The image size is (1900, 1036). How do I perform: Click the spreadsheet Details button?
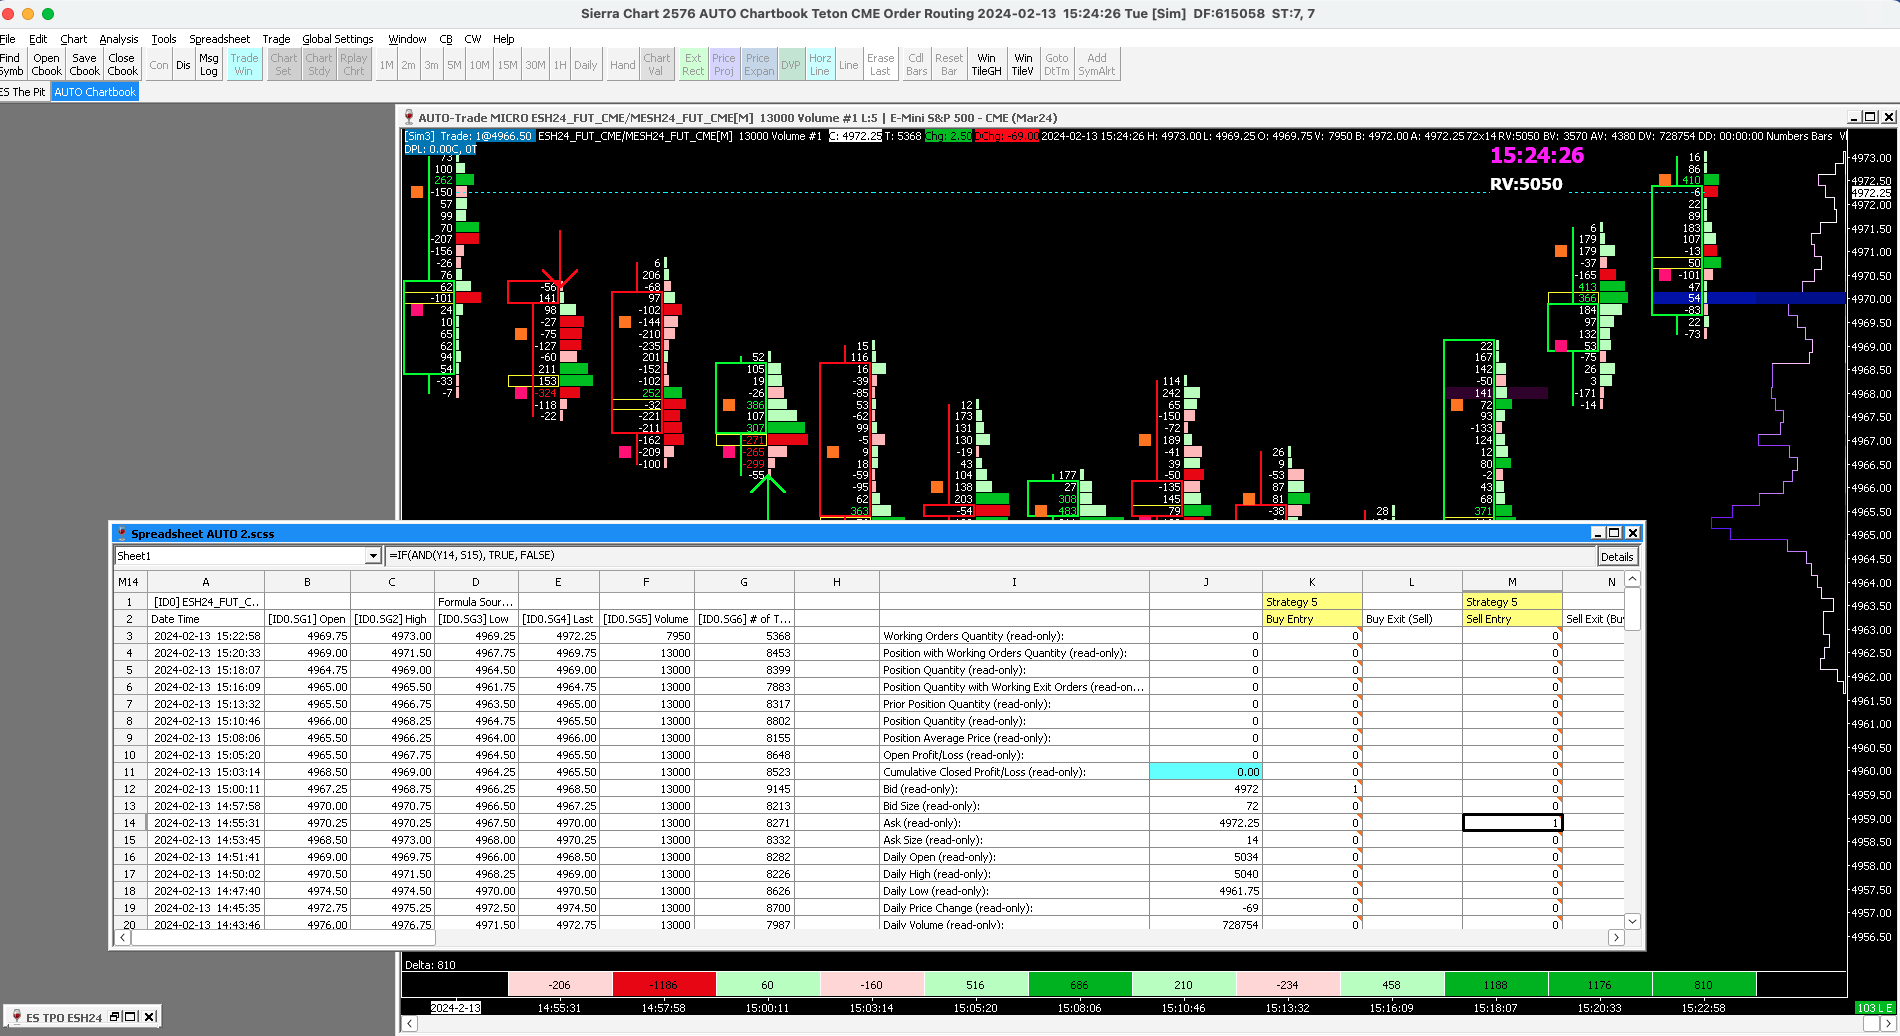click(x=1616, y=557)
